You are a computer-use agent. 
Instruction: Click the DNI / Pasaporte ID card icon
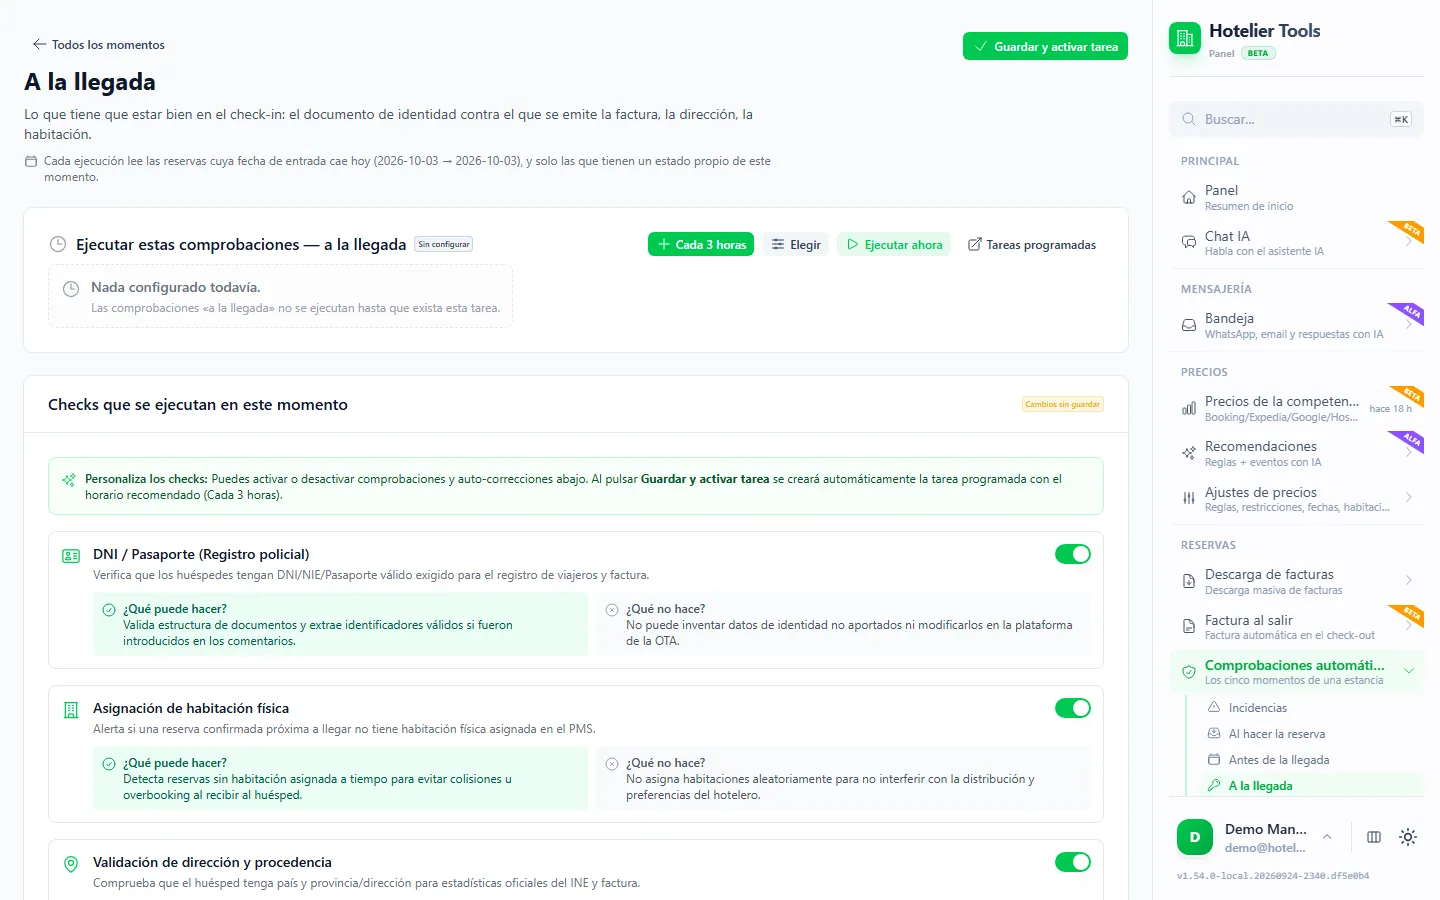[x=71, y=556]
